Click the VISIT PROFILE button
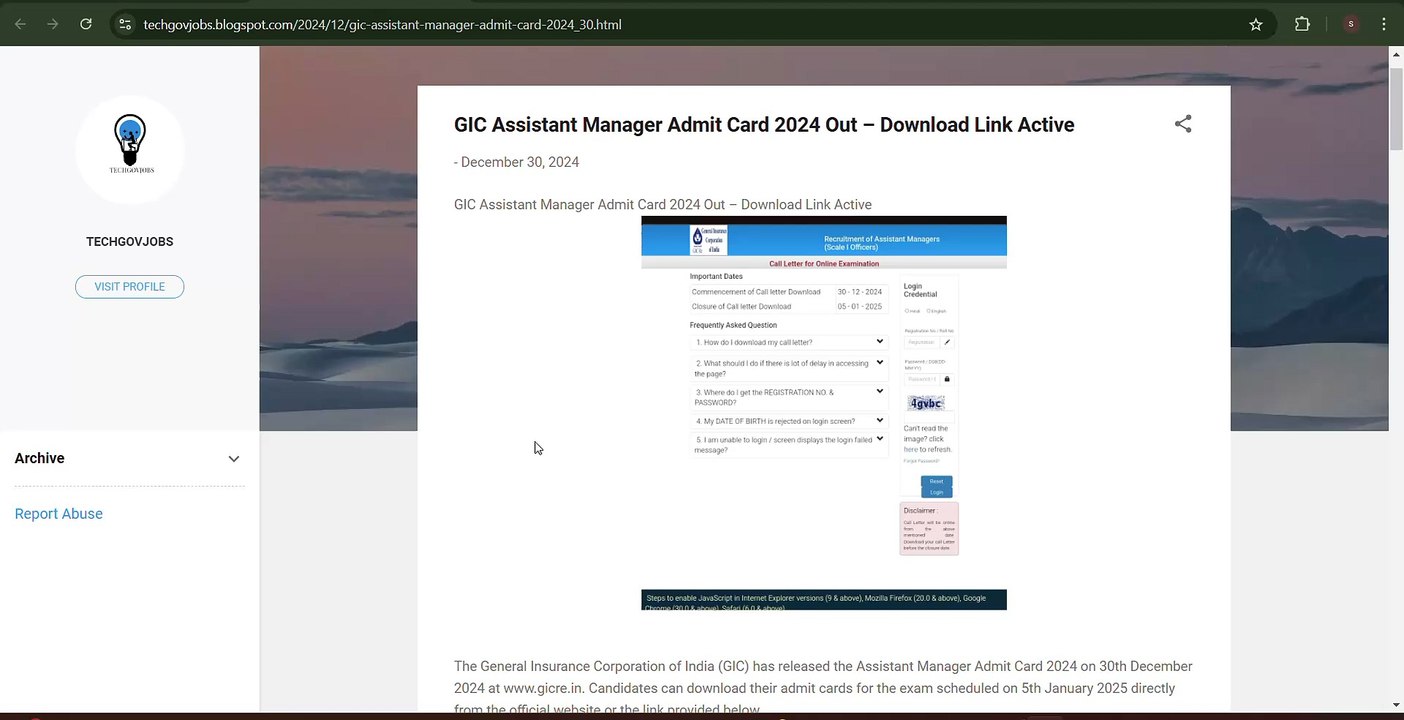 pos(130,287)
